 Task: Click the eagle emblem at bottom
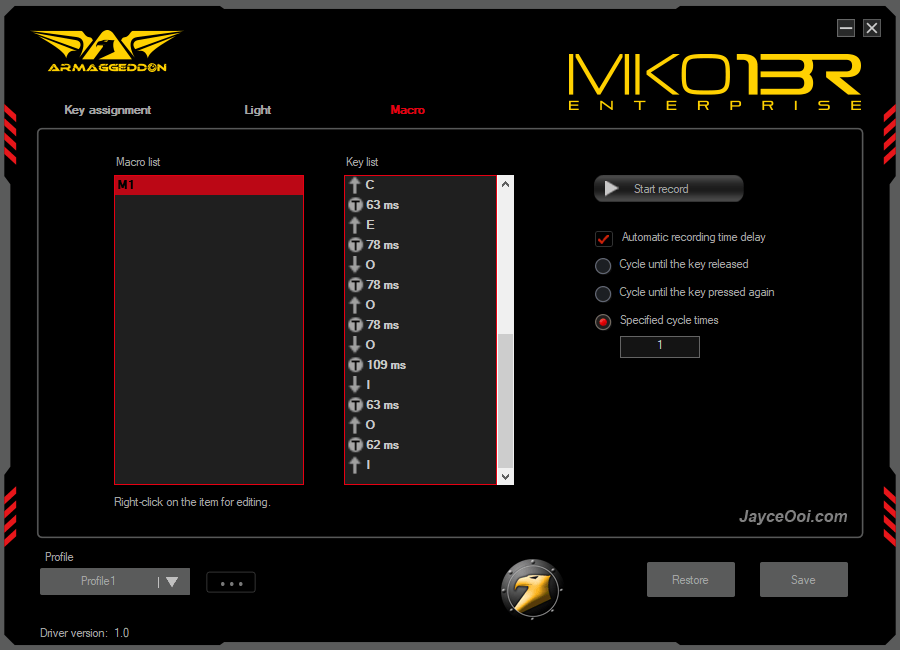click(x=532, y=590)
